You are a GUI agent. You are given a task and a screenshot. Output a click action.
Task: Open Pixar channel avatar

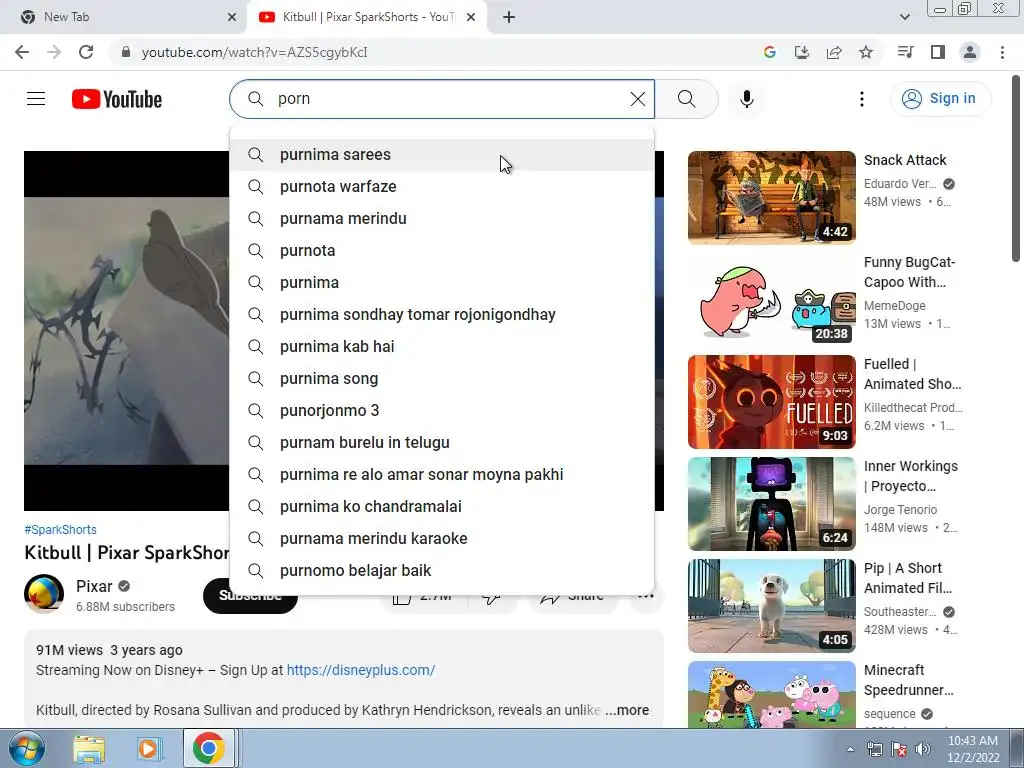click(x=44, y=594)
